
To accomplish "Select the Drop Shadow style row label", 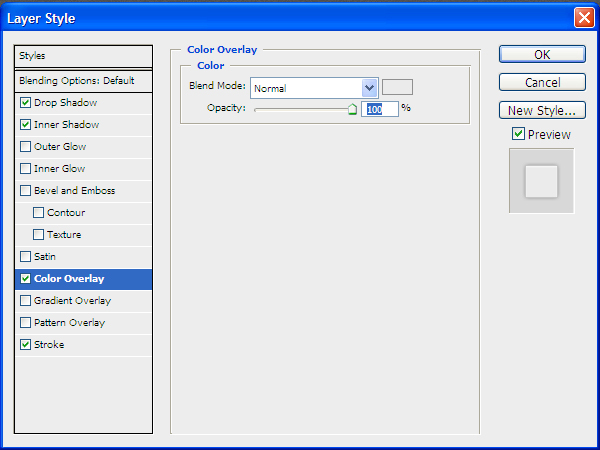I will [x=65, y=103].
